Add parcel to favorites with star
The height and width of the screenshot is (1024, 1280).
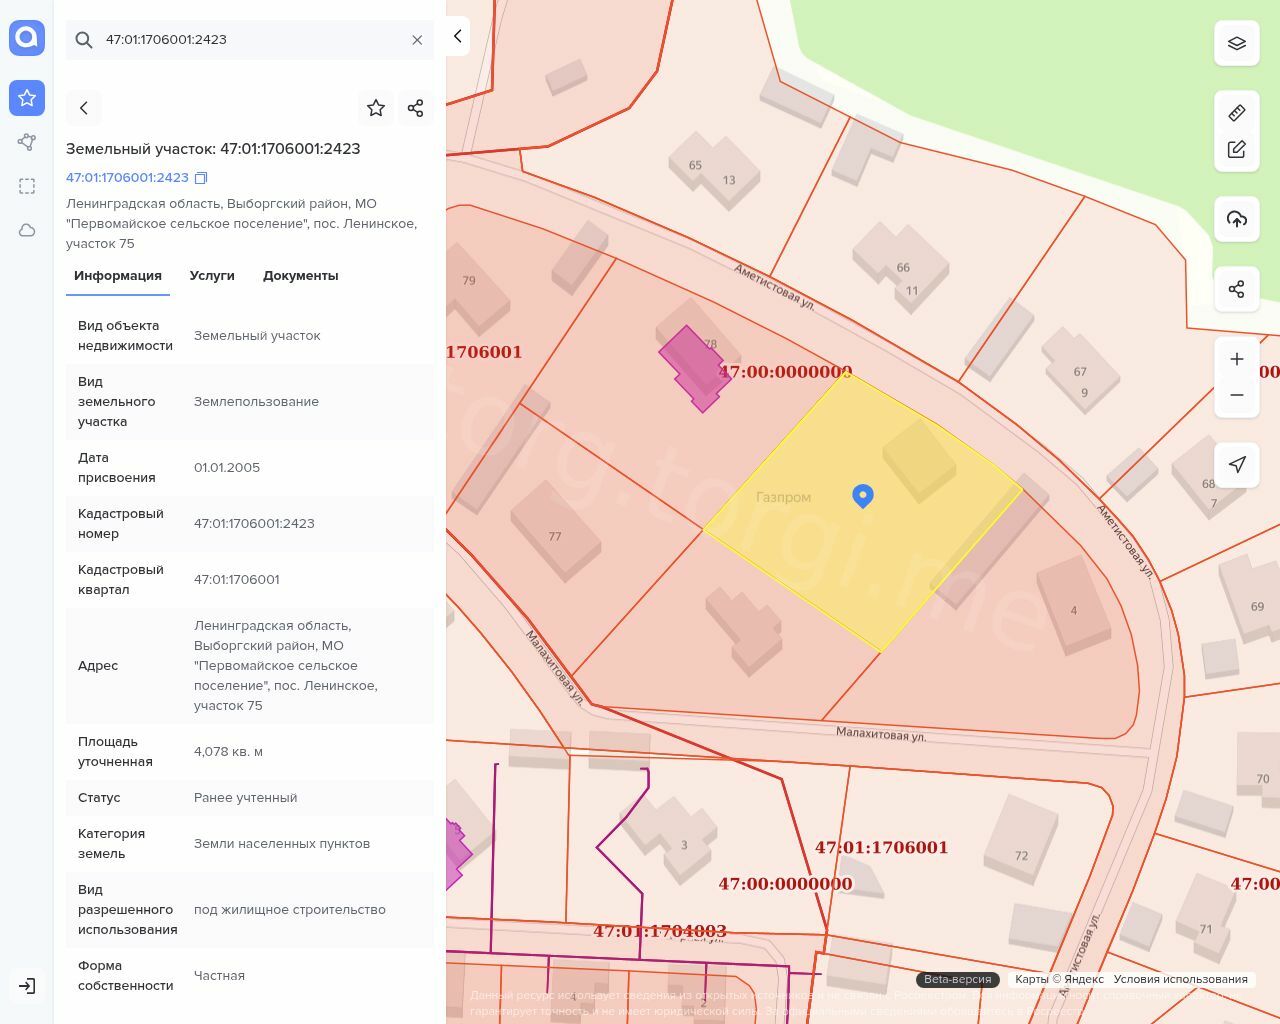tap(376, 108)
